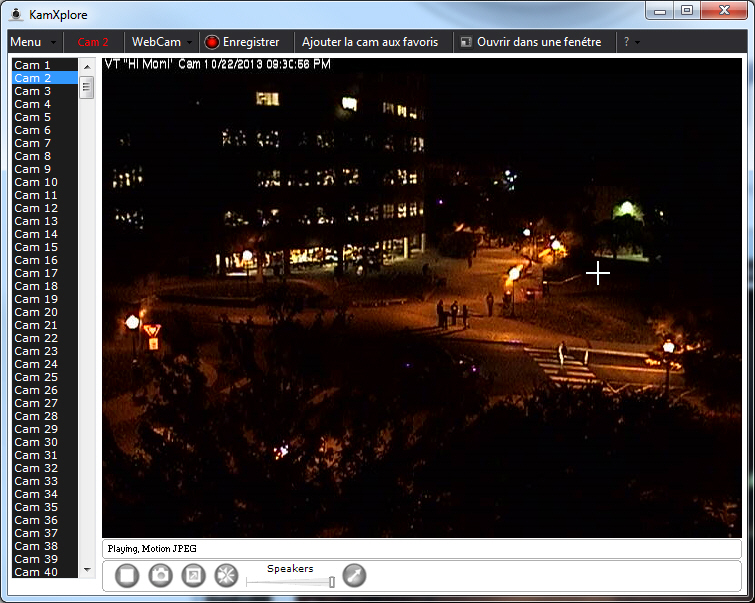Select Cam 26 entry
Image resolution: width=755 pixels, height=603 pixels.
[45, 390]
